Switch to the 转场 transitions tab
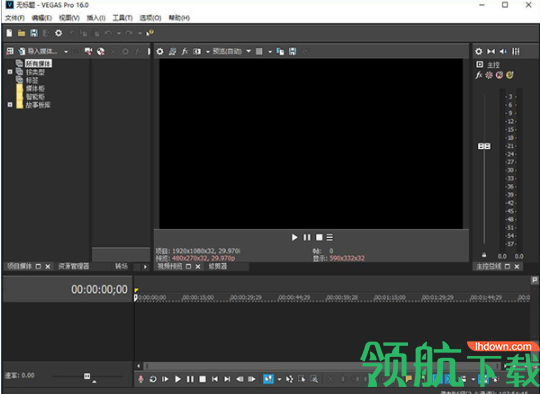540x394 pixels. click(x=121, y=266)
